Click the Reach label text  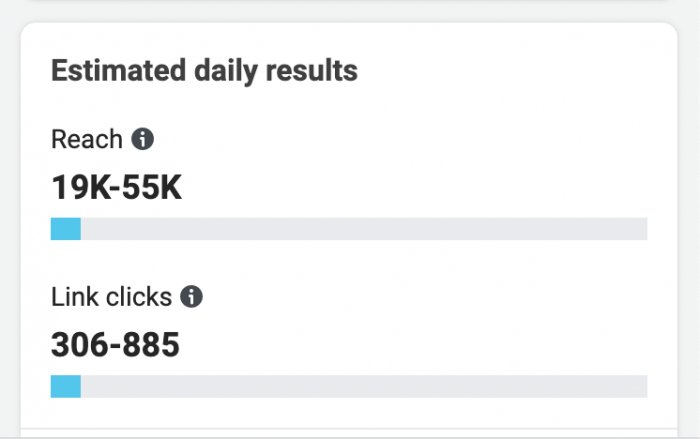[x=87, y=139]
